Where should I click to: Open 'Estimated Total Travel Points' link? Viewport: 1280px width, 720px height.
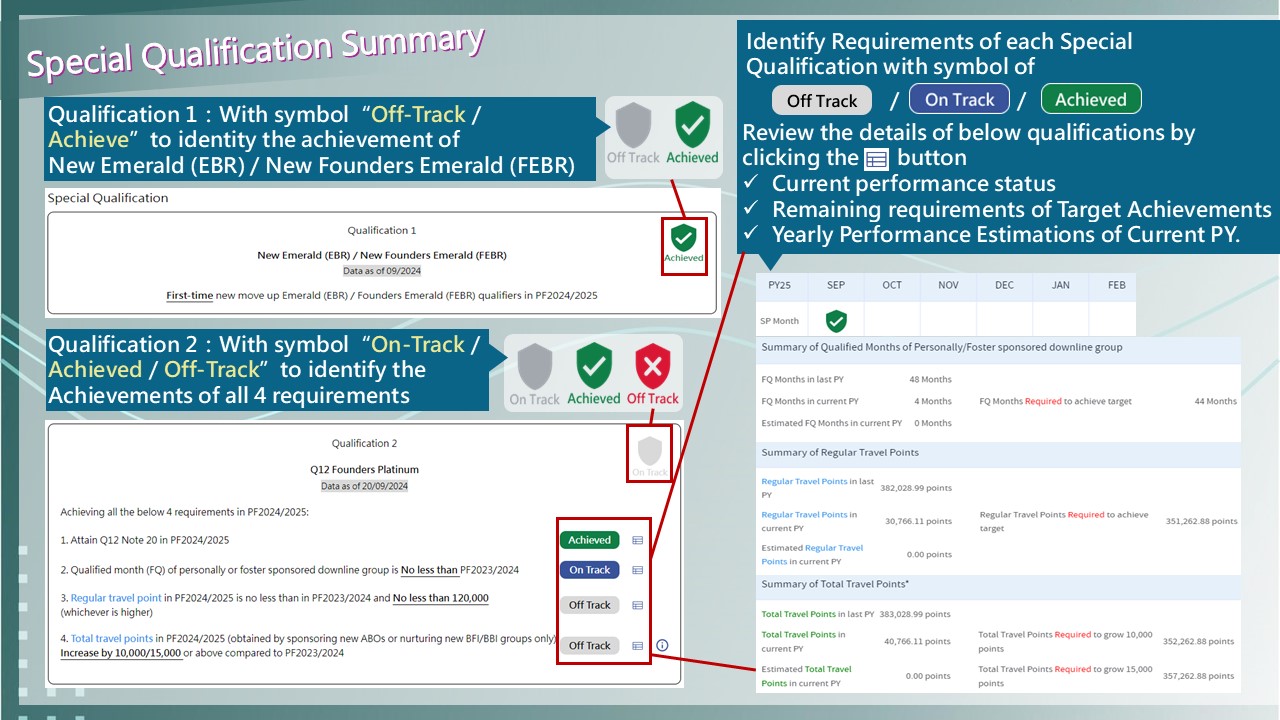click(806, 676)
